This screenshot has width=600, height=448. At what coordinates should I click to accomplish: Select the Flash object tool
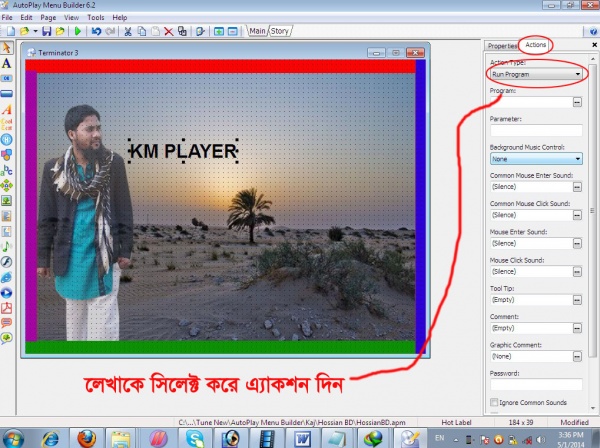click(x=7, y=262)
